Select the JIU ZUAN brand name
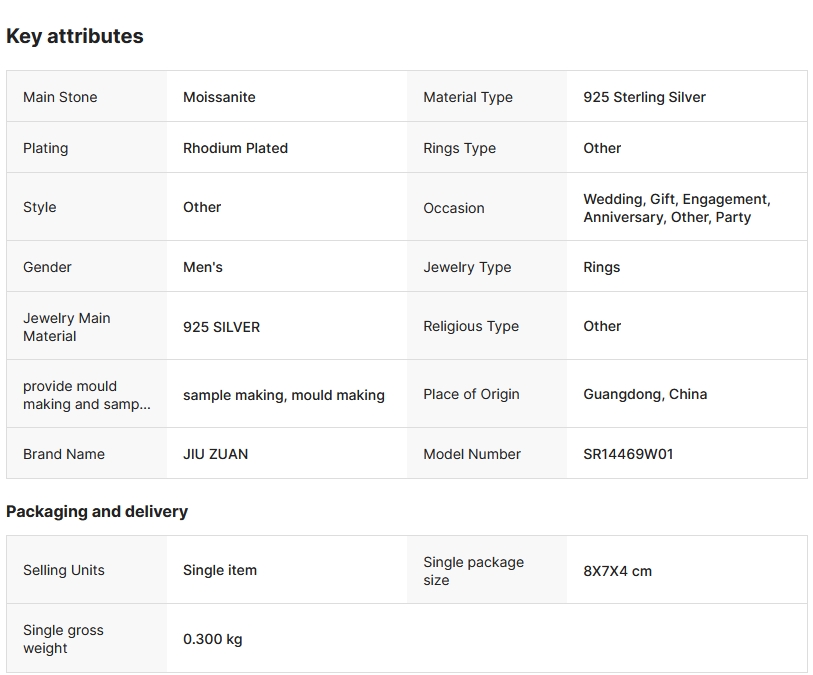The image size is (813, 675). click(x=215, y=454)
